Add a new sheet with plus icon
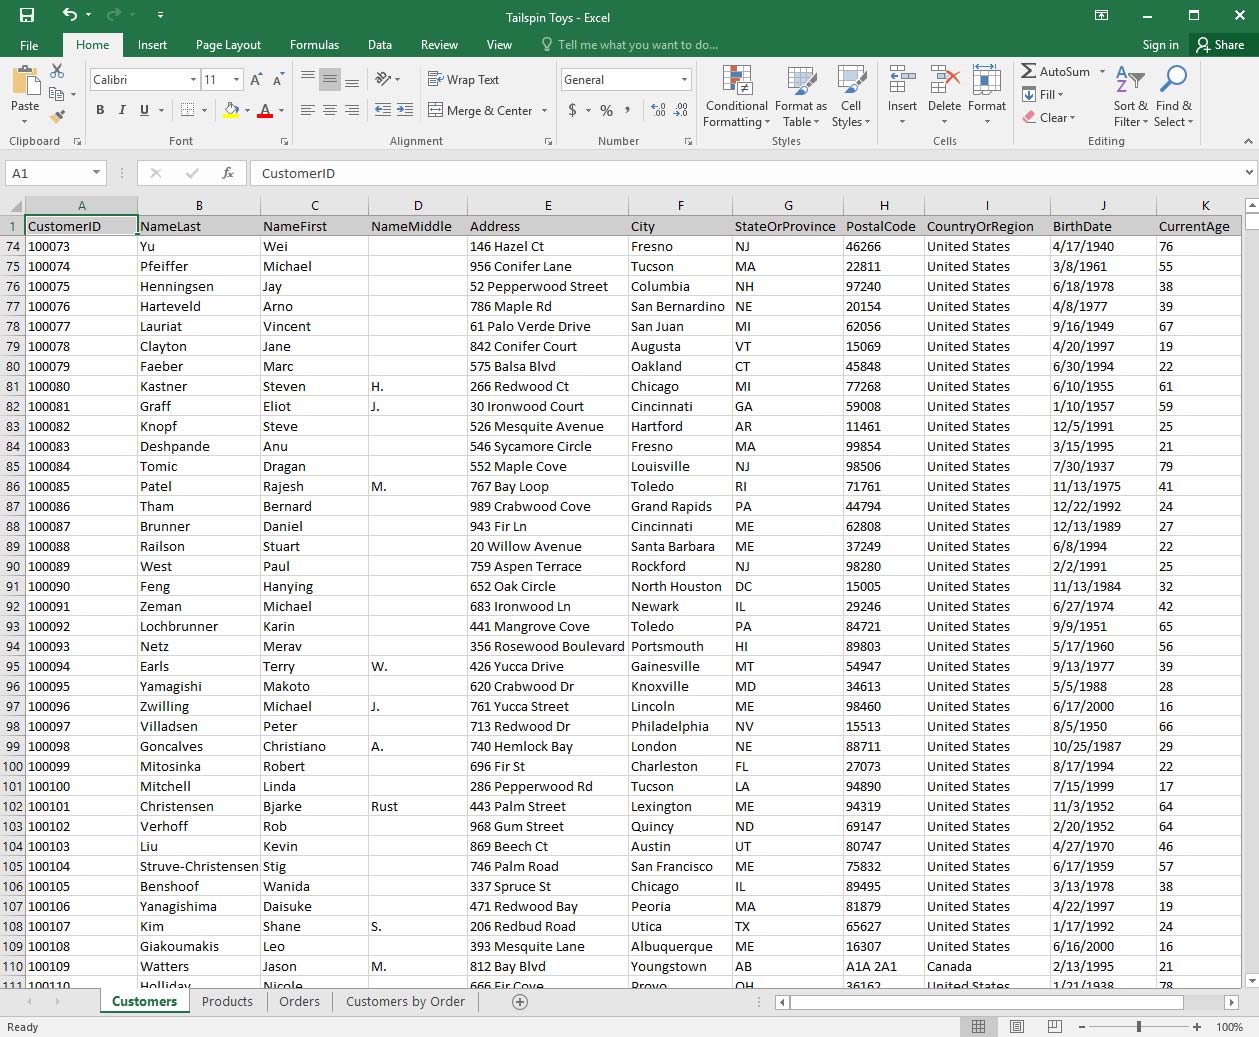The width and height of the screenshot is (1259, 1037). coord(520,1002)
